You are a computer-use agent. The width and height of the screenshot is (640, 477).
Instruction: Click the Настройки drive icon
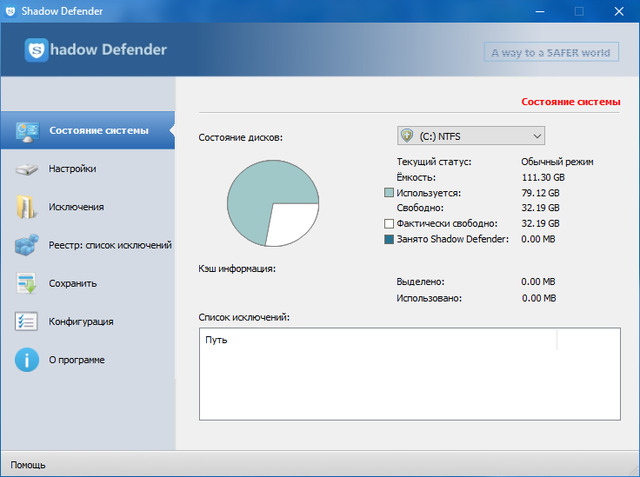tap(26, 169)
